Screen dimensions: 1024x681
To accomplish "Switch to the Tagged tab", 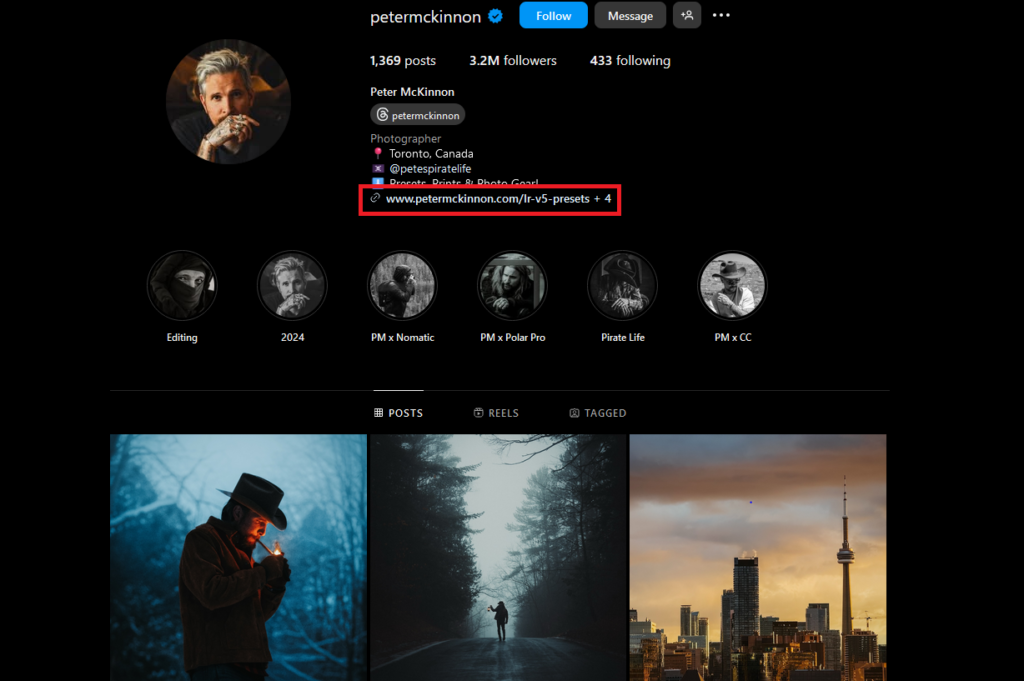I will (x=598, y=413).
